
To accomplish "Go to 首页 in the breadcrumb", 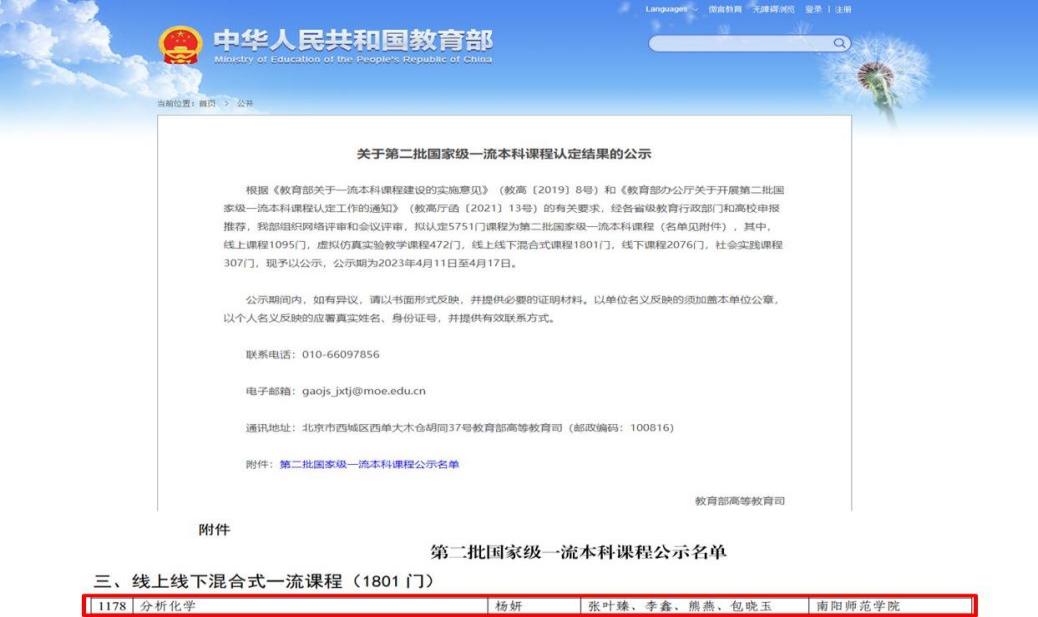I will tap(207, 104).
